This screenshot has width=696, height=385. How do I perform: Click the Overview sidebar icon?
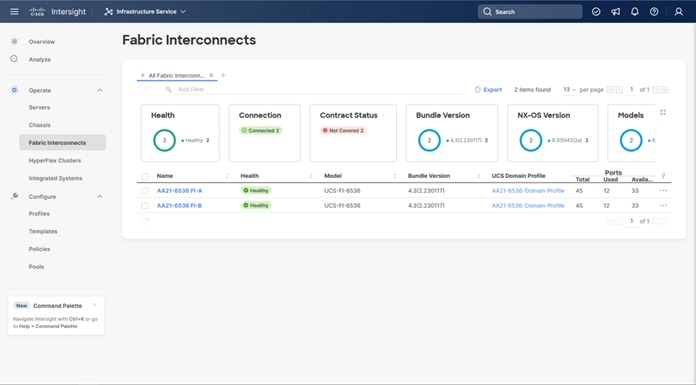[x=14, y=41]
